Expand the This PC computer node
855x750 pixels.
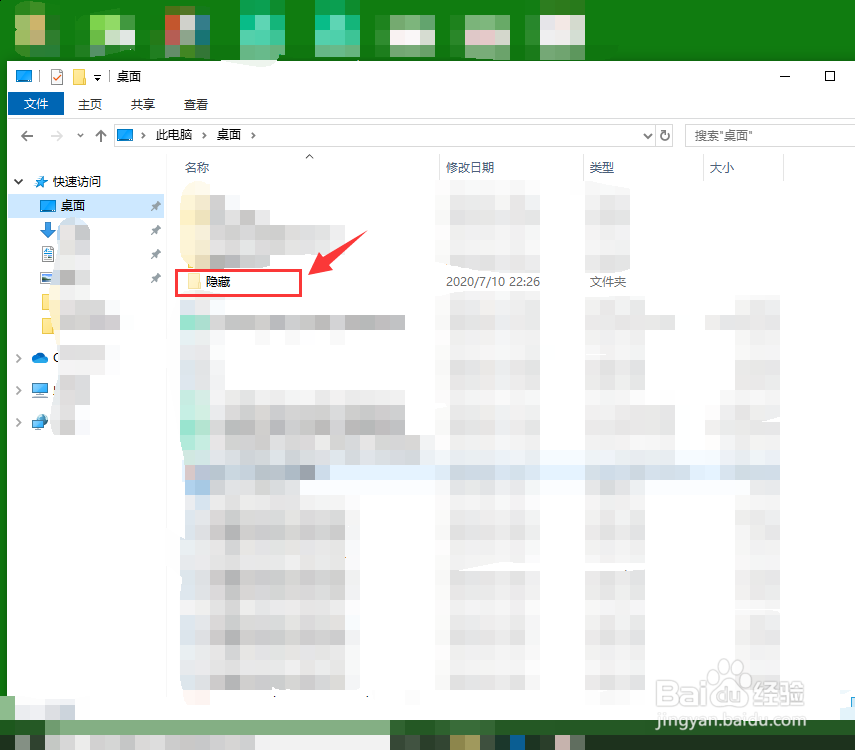19,390
